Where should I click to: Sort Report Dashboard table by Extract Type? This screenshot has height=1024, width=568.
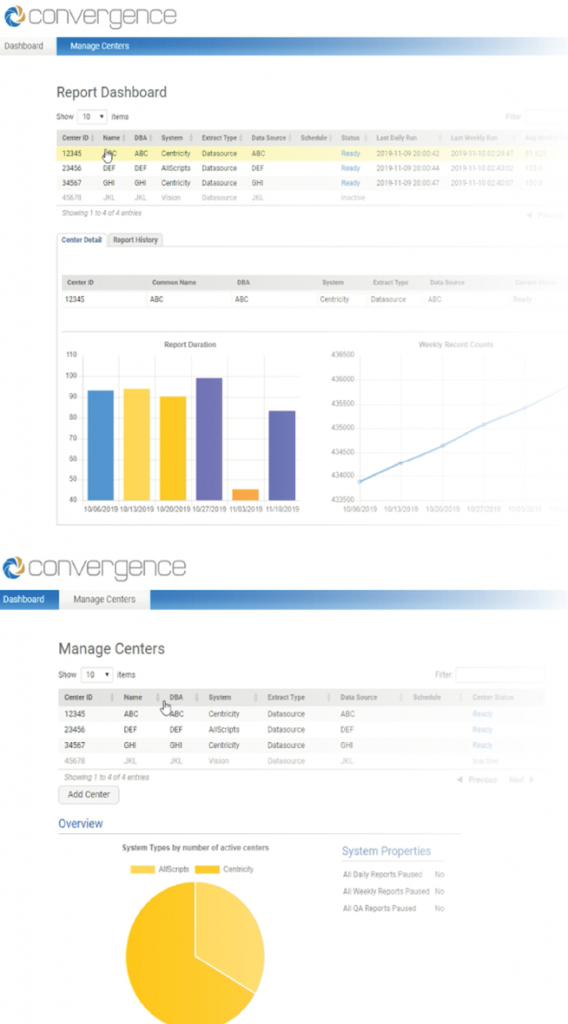(221, 138)
